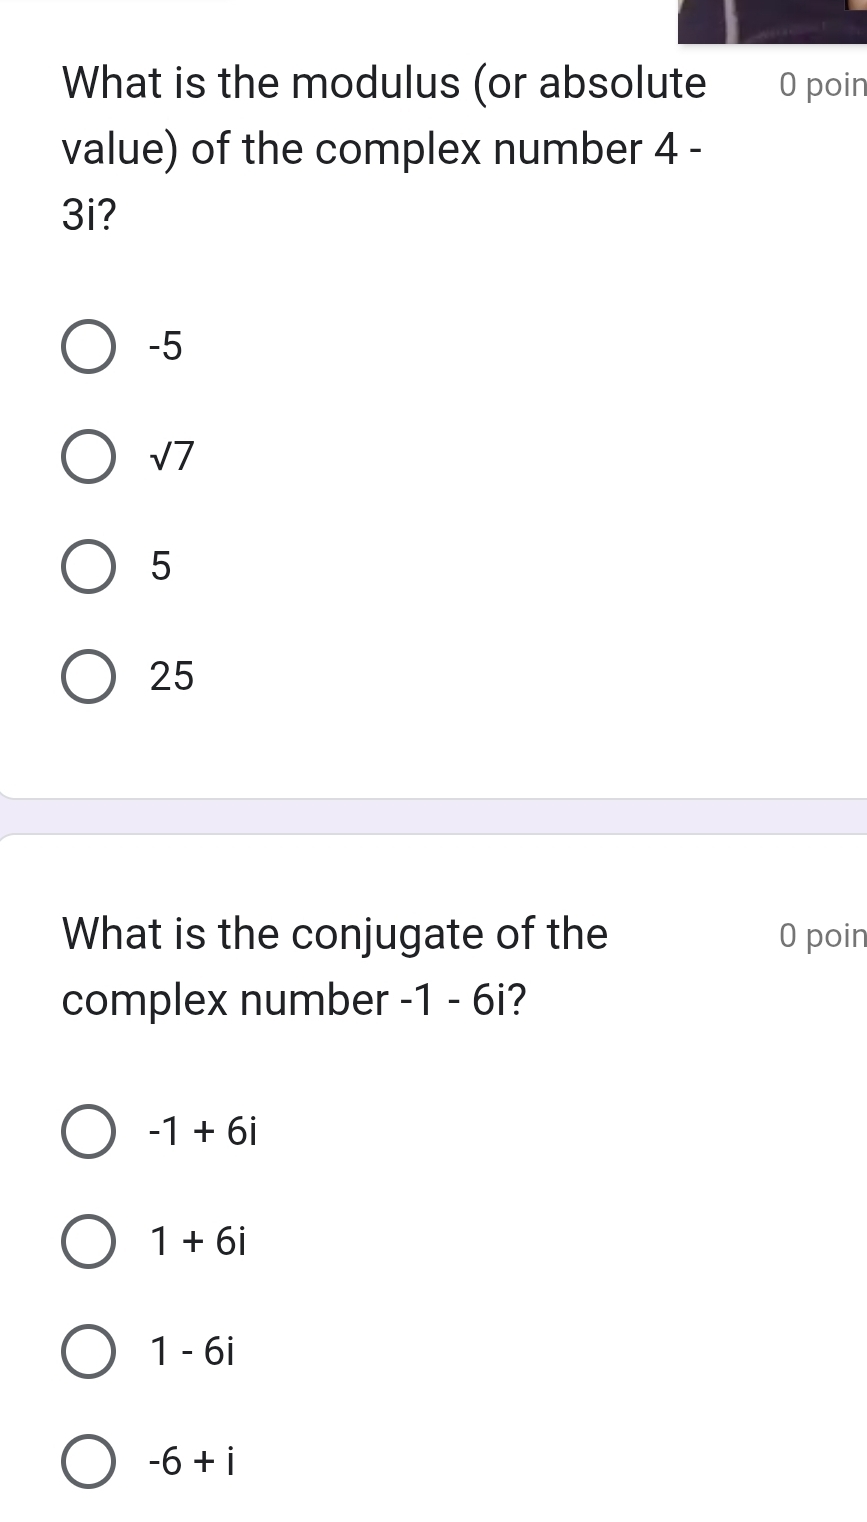
Task: Click the '-1 + 6i' label text
Action: (x=203, y=1132)
